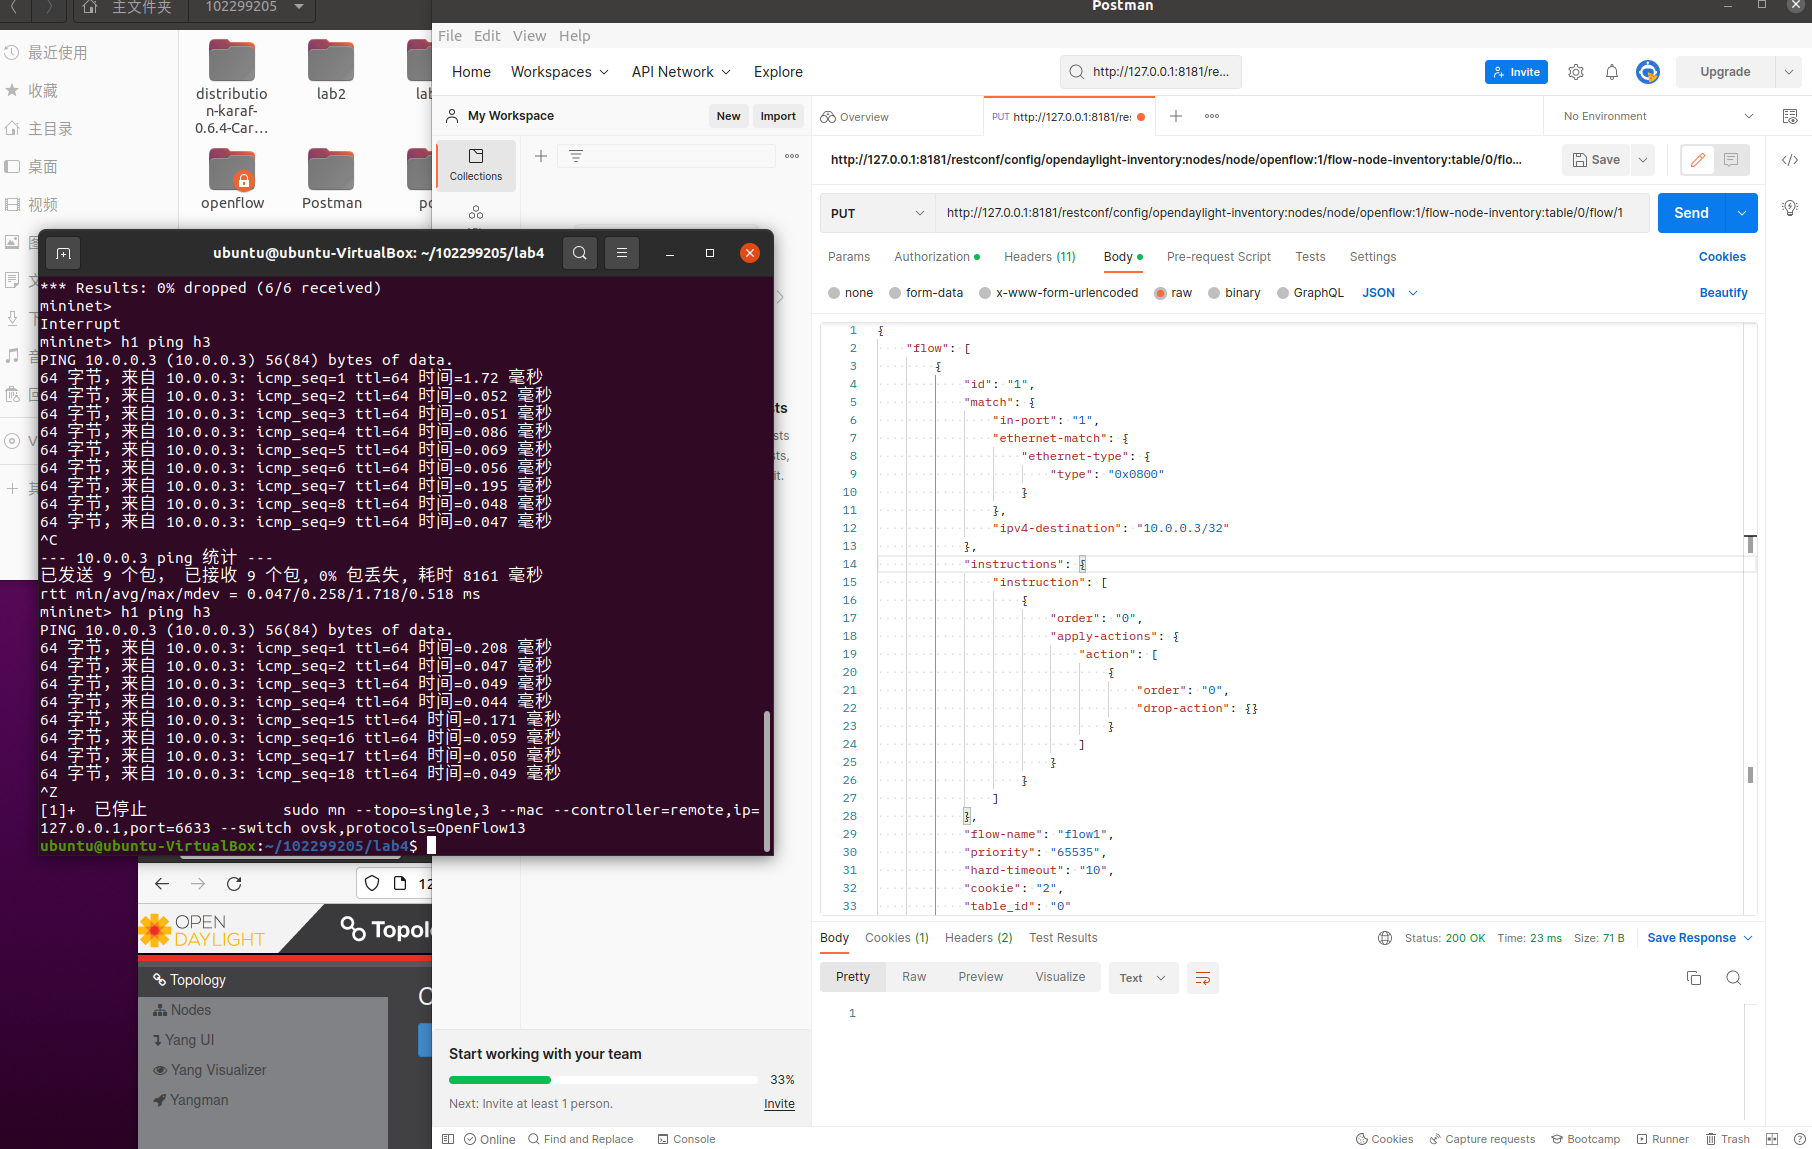Switch response view to Raw
This screenshot has height=1149, width=1812.
tap(914, 977)
